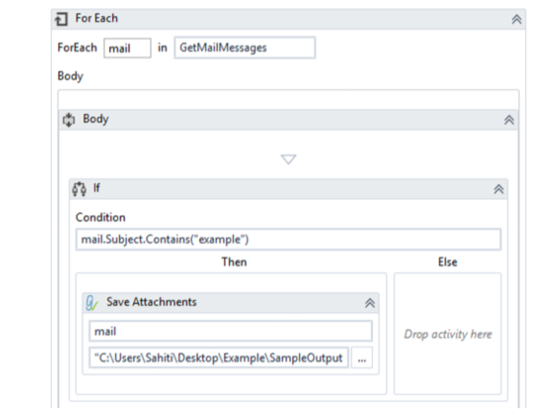554x412 pixels.
Task: Click the Body sequence icon
Action: coord(69,120)
